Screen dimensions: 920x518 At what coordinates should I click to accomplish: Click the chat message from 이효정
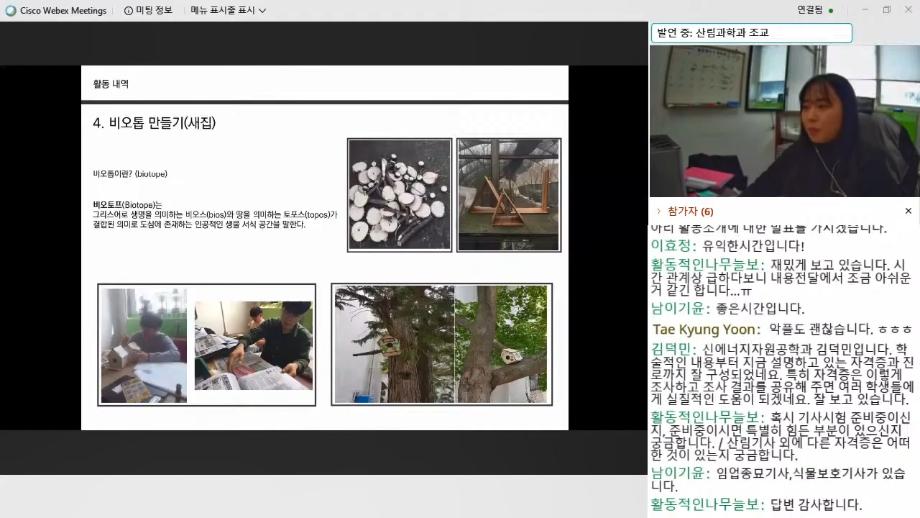pyautogui.click(x=728, y=245)
